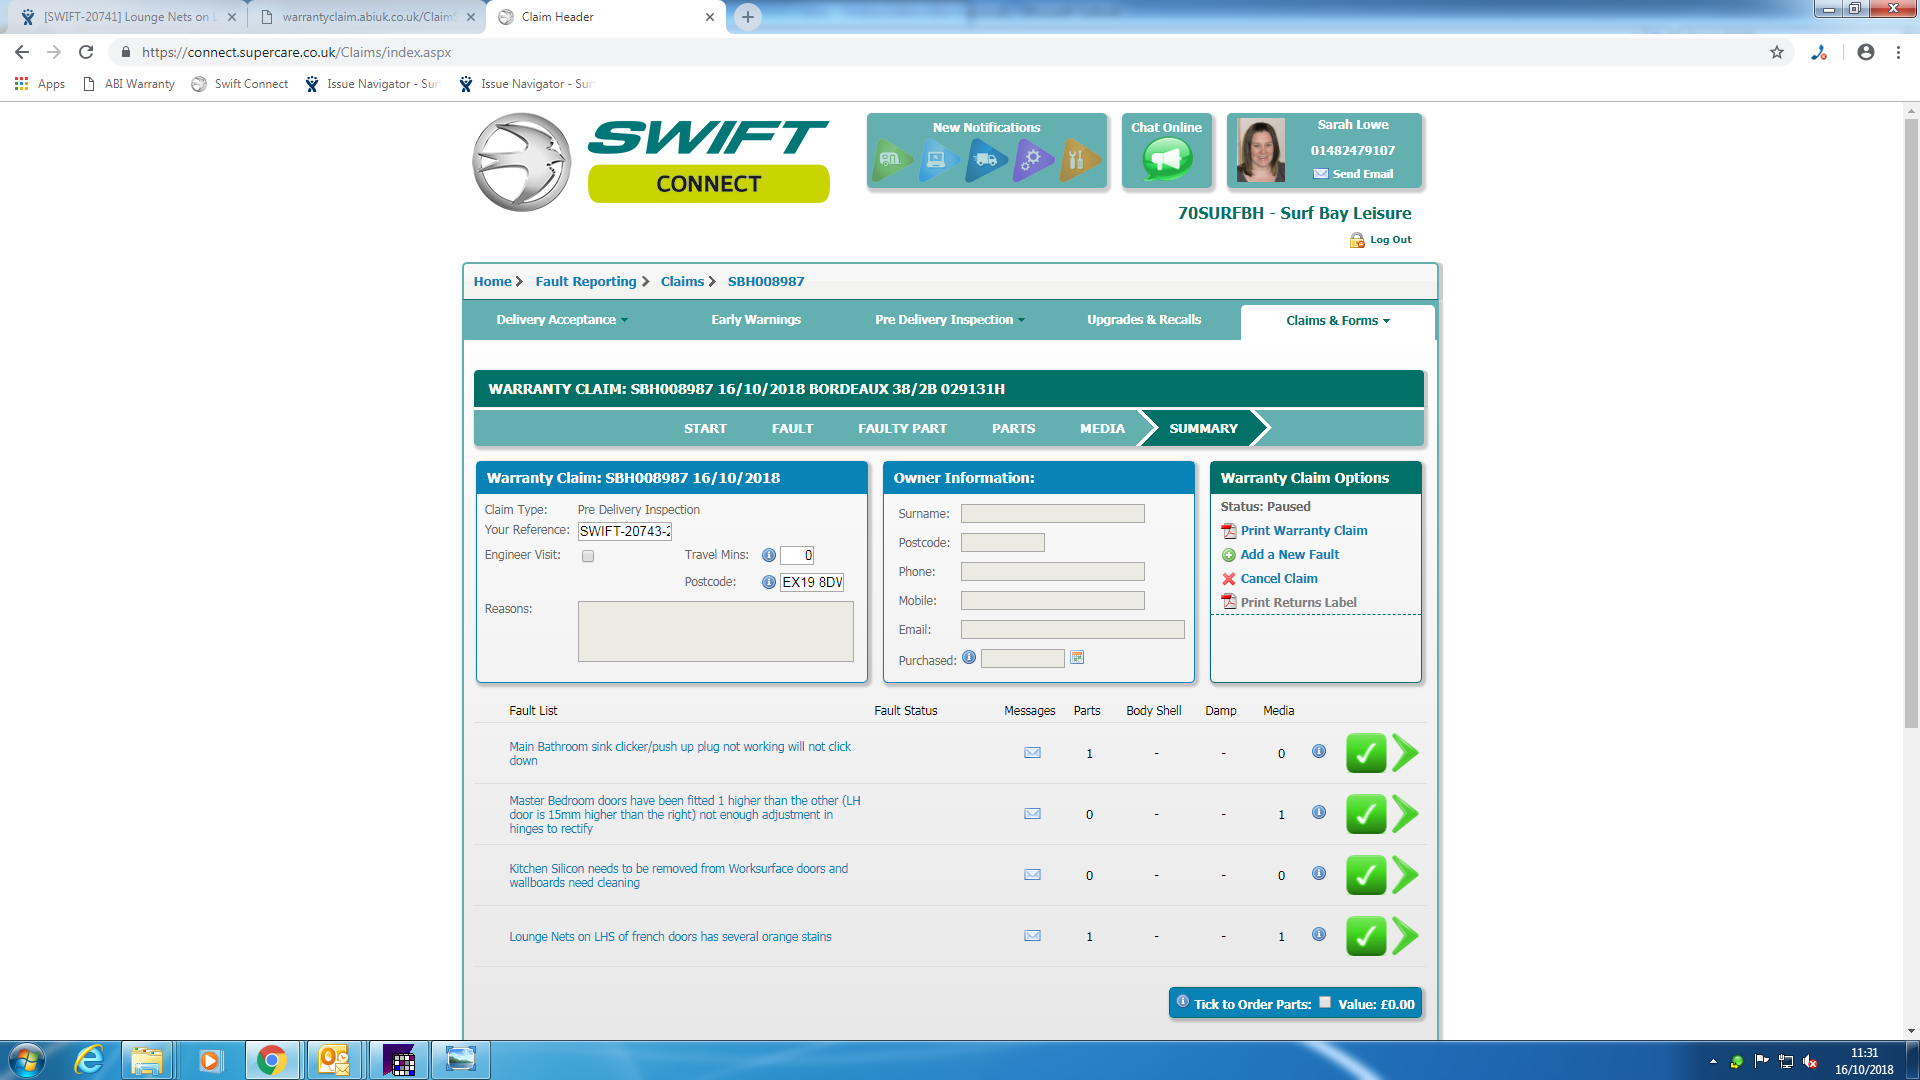
Task: Open the Claims & Forms dropdown tab
Action: (1337, 321)
